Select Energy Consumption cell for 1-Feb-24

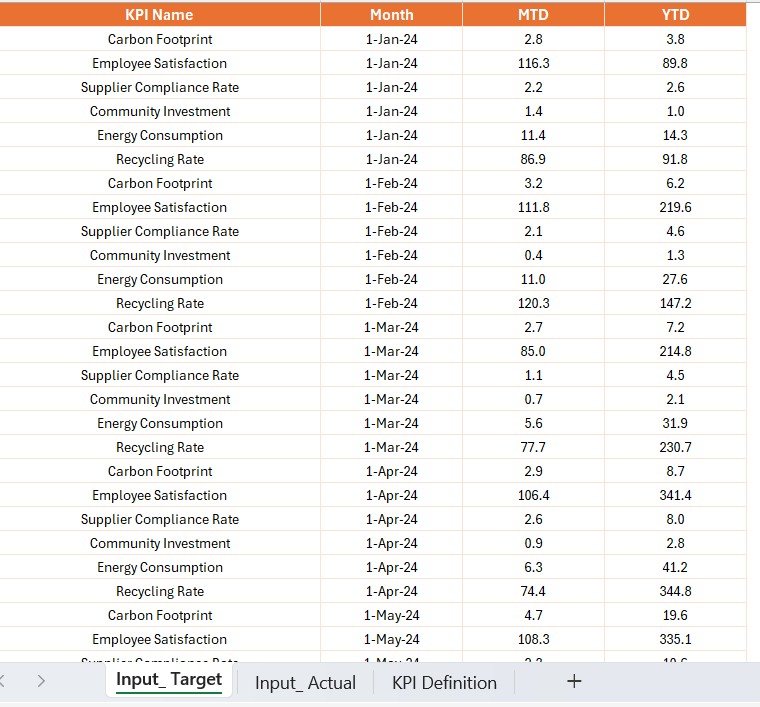point(160,279)
